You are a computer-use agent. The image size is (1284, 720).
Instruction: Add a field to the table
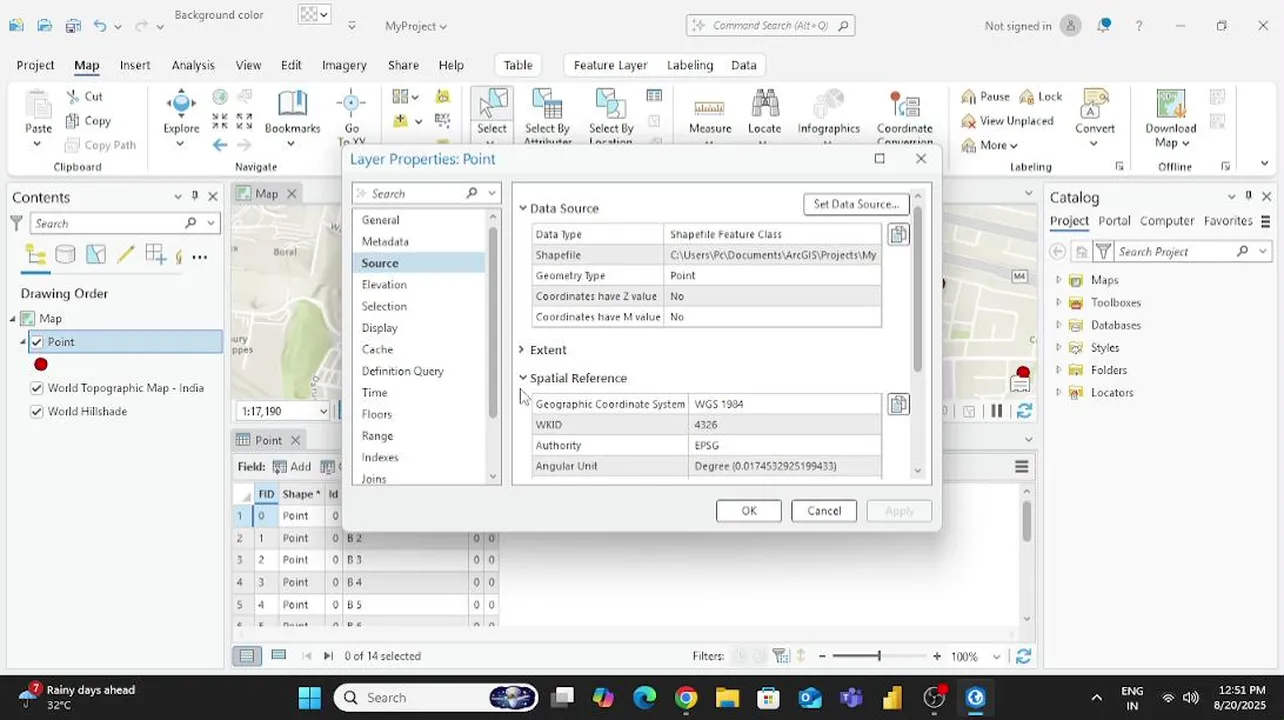point(292,467)
